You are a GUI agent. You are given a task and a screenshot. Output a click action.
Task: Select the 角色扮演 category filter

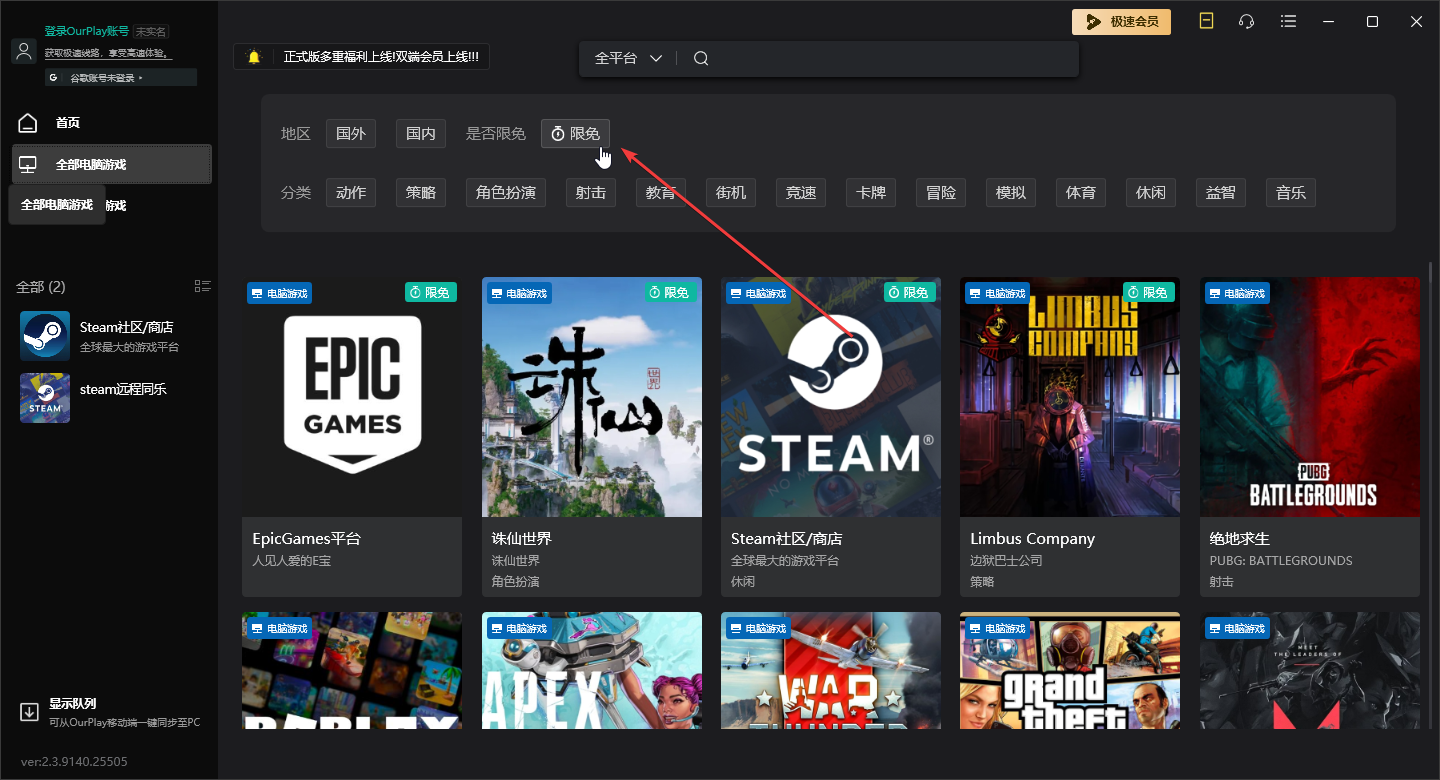pos(506,193)
